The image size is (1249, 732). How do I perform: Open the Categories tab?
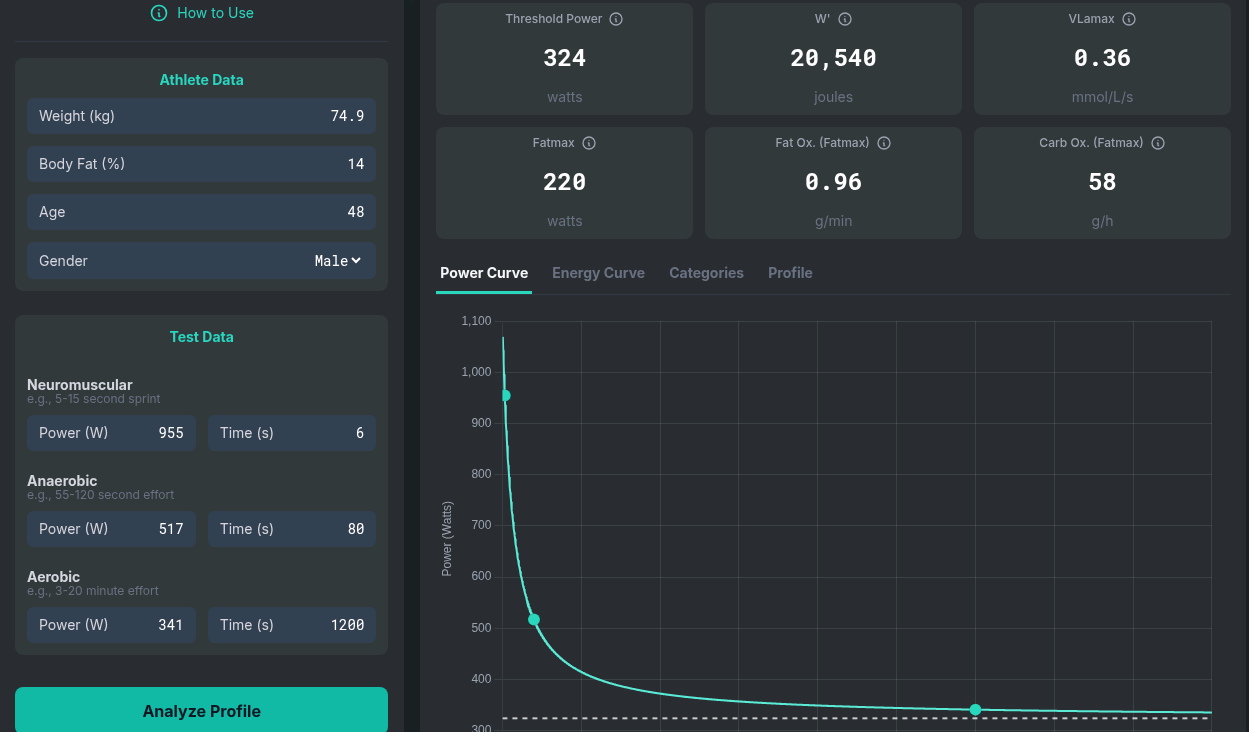pyautogui.click(x=706, y=273)
